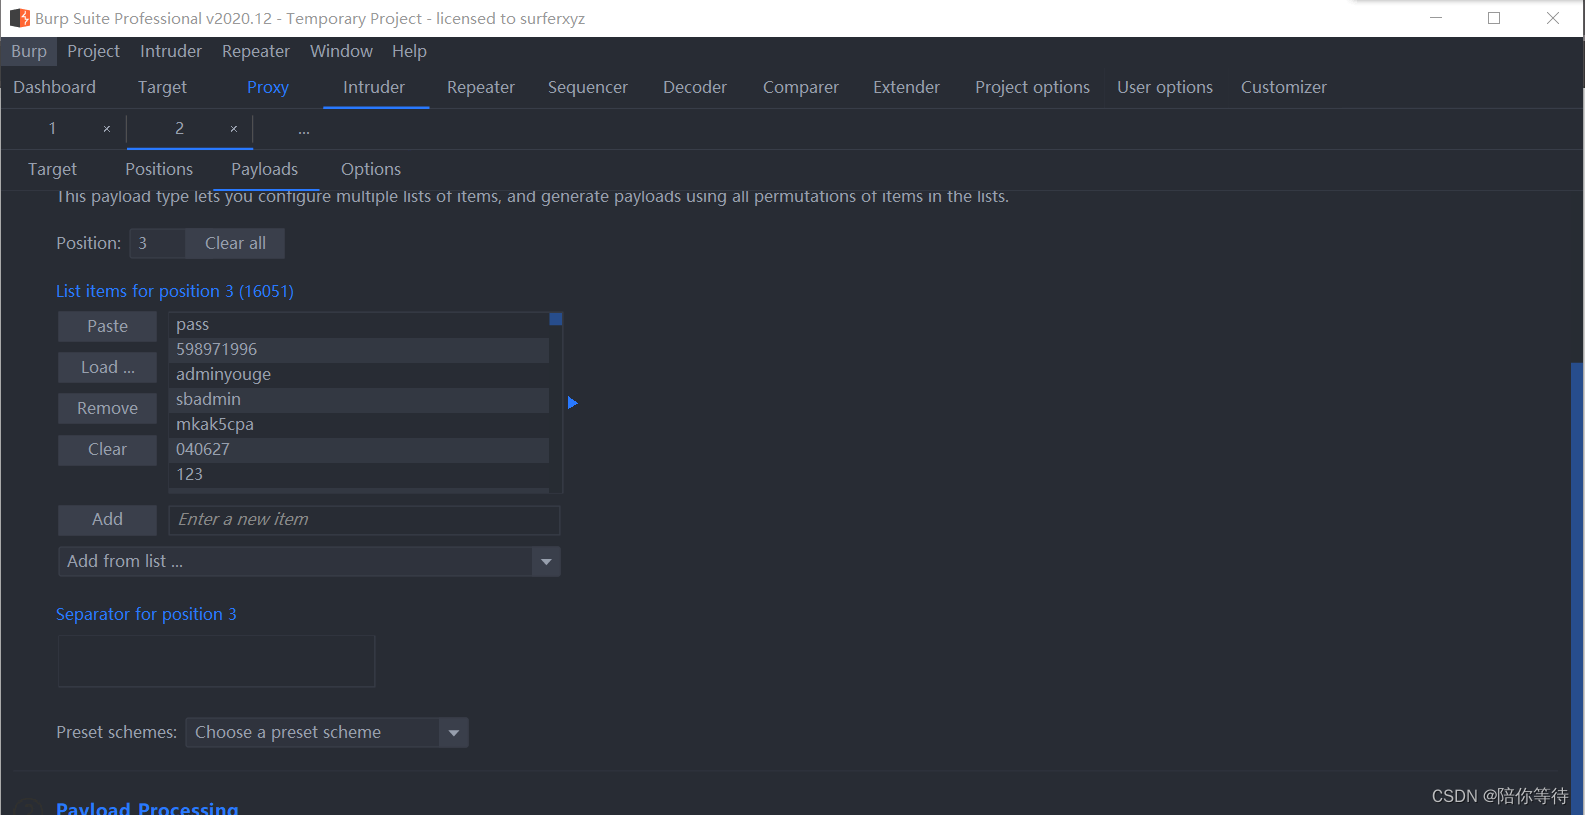Image resolution: width=1585 pixels, height=815 pixels.
Task: Select list item 'adminyouge'
Action: 359,375
